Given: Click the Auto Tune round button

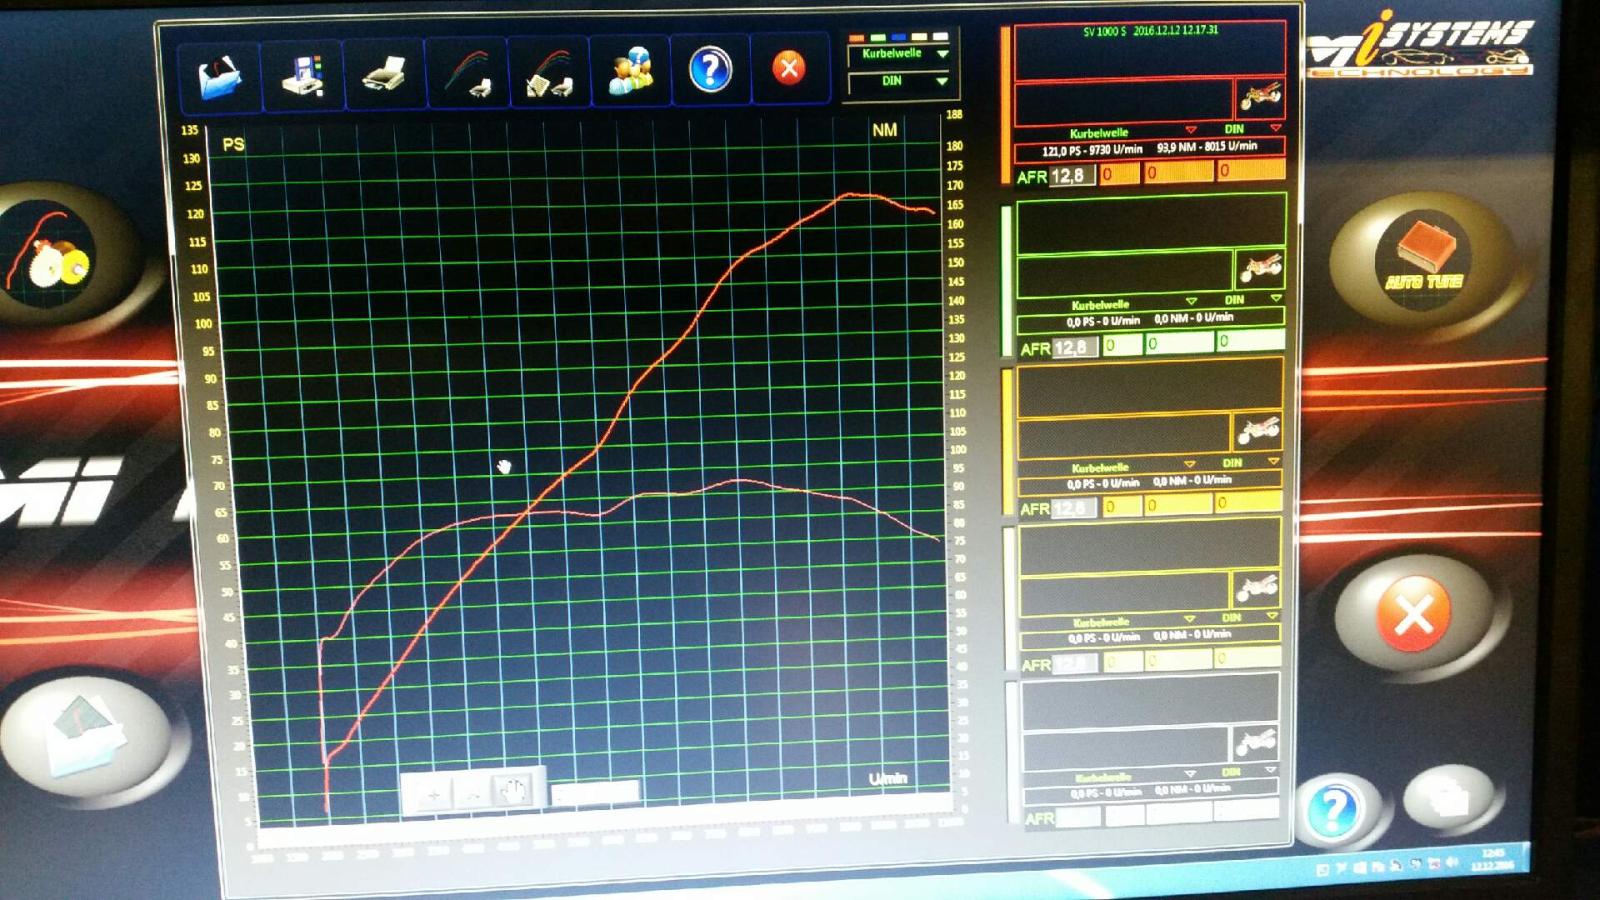Looking at the screenshot, I should [1423, 255].
